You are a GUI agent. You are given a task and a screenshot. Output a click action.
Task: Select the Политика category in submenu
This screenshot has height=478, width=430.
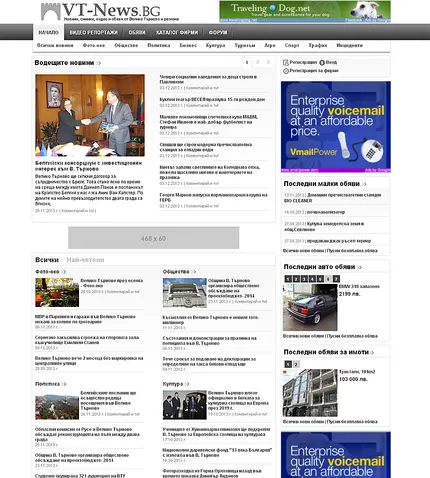159,45
